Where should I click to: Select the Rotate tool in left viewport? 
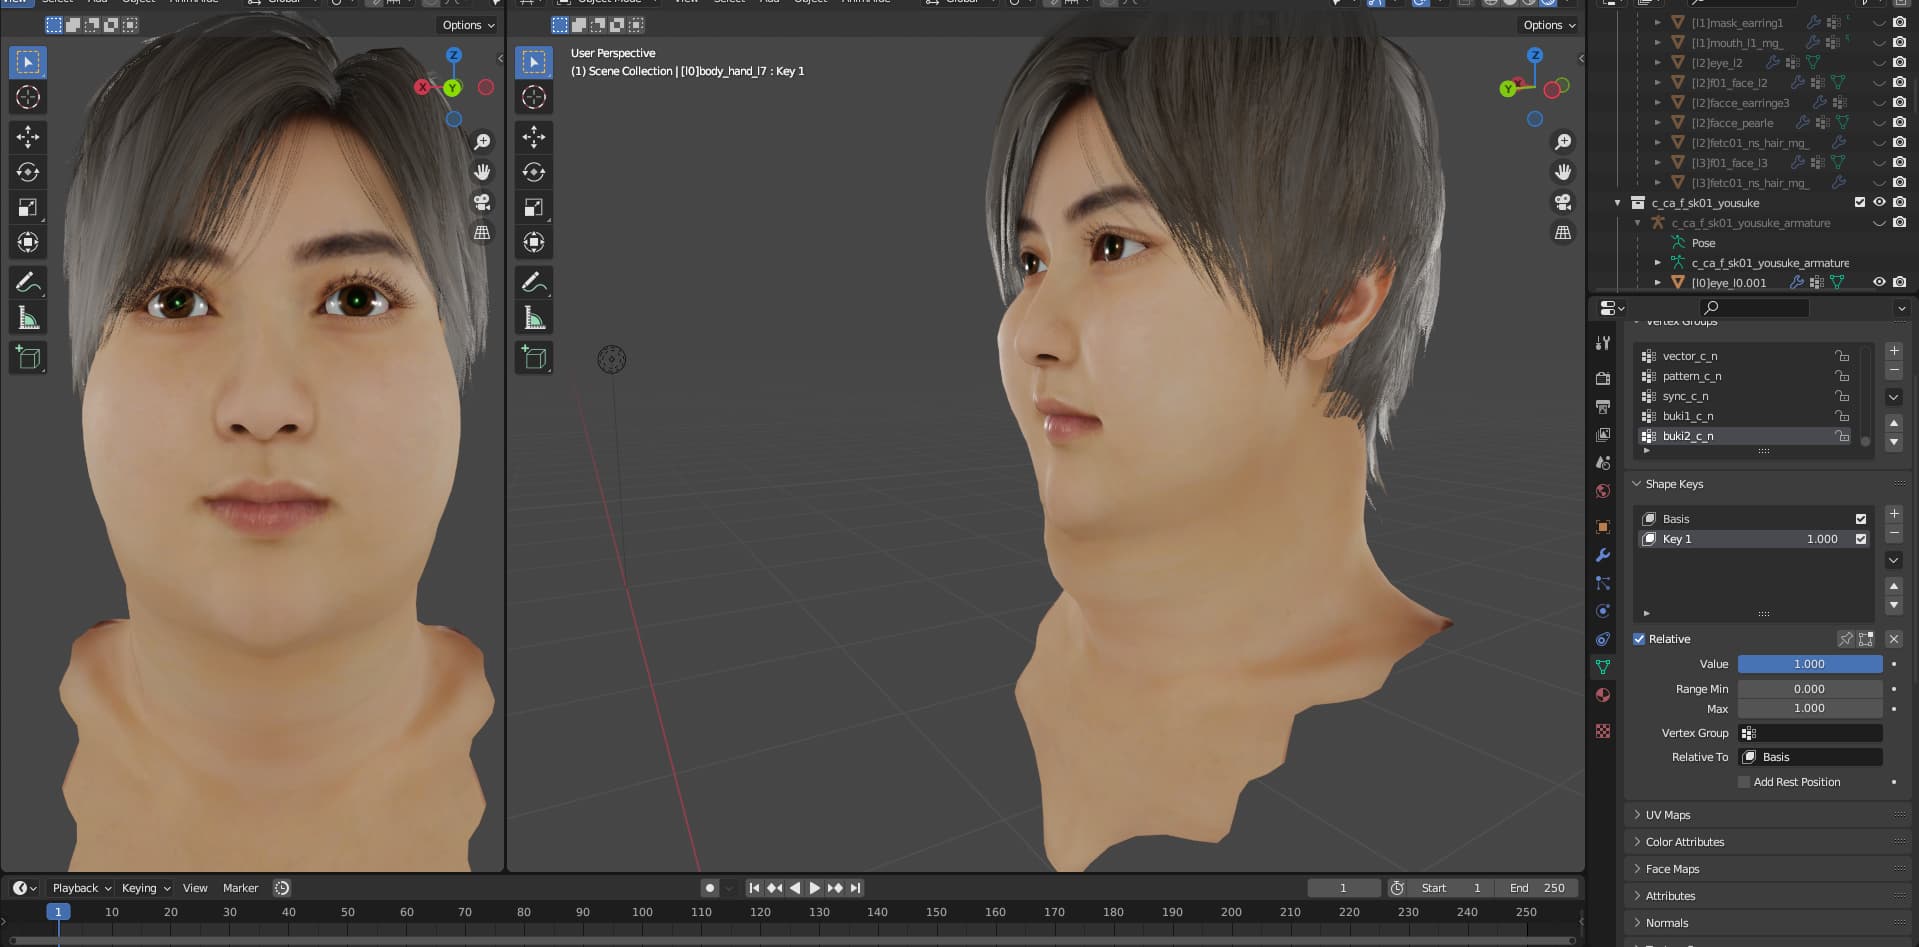[28, 172]
